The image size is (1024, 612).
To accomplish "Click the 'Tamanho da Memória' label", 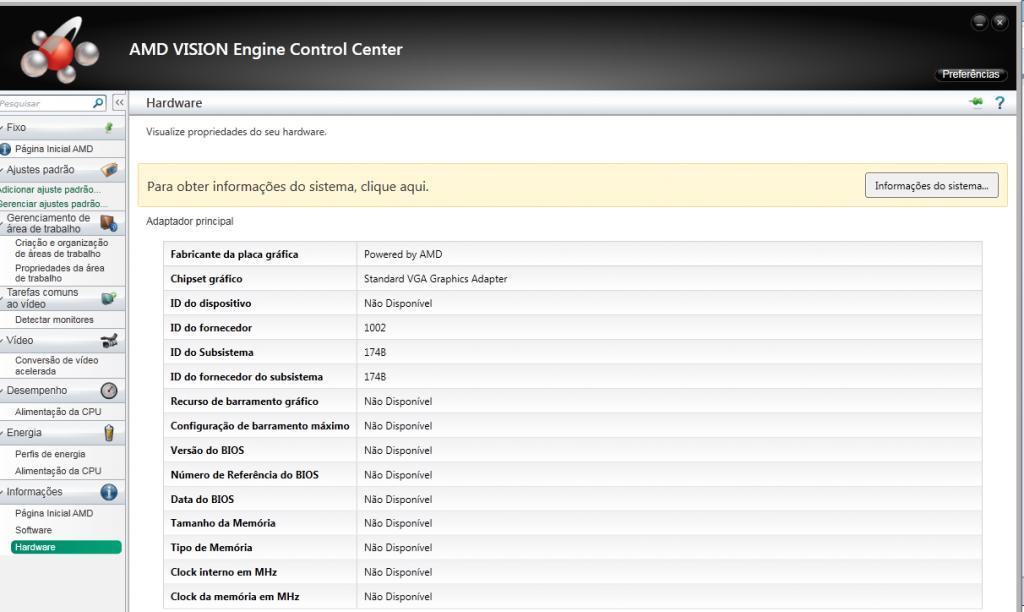I will (x=223, y=523).
